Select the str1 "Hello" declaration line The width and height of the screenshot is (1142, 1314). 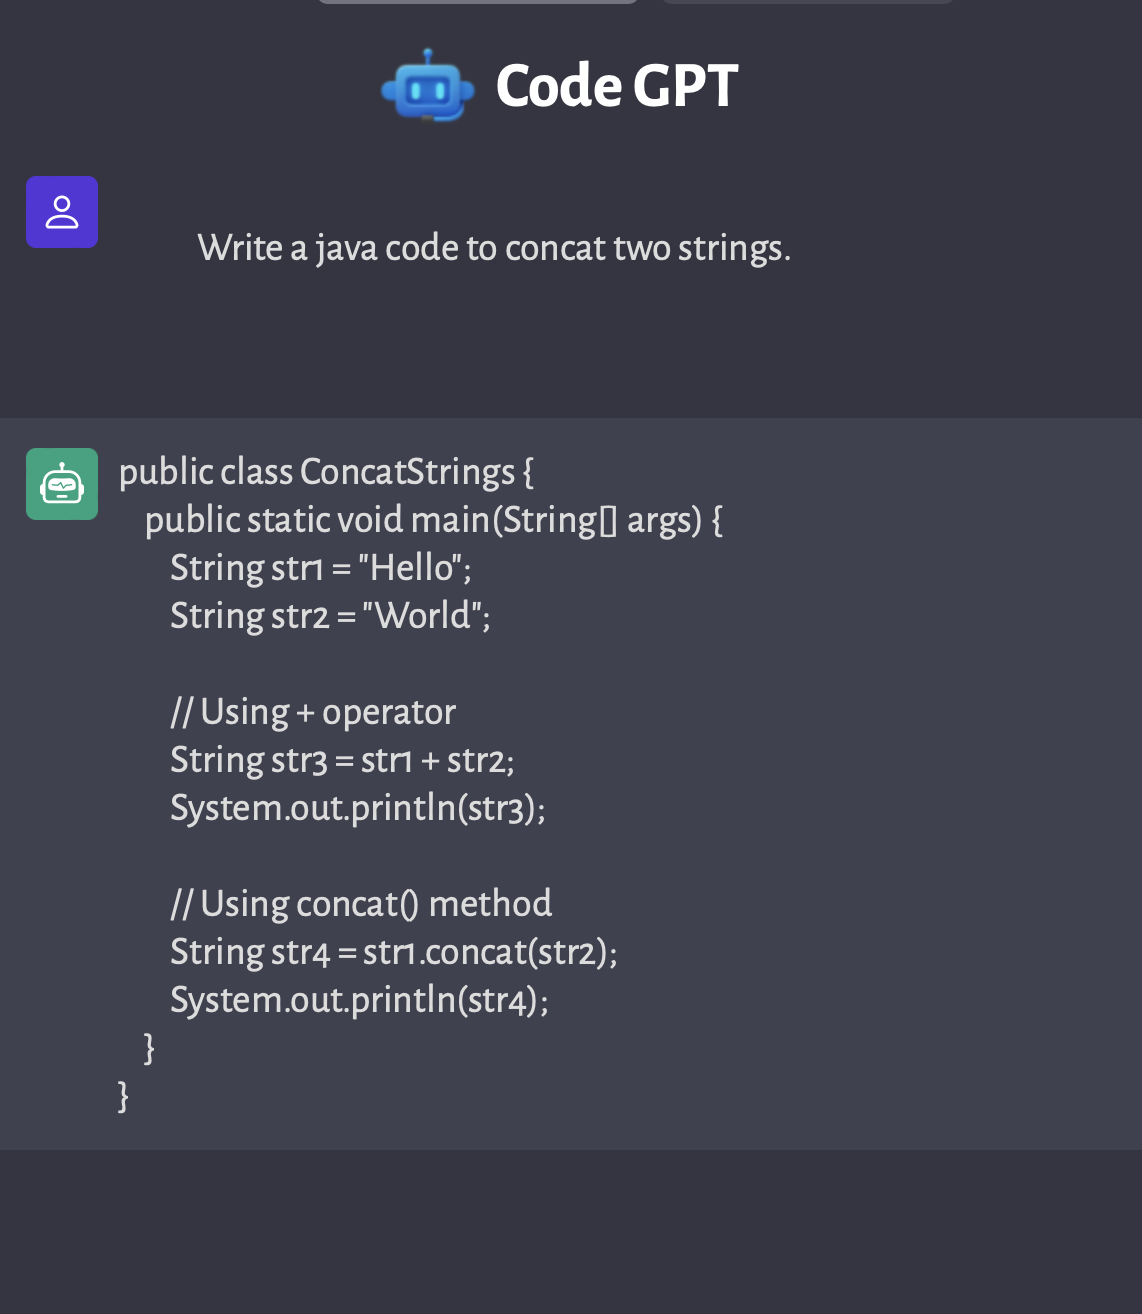tap(320, 568)
